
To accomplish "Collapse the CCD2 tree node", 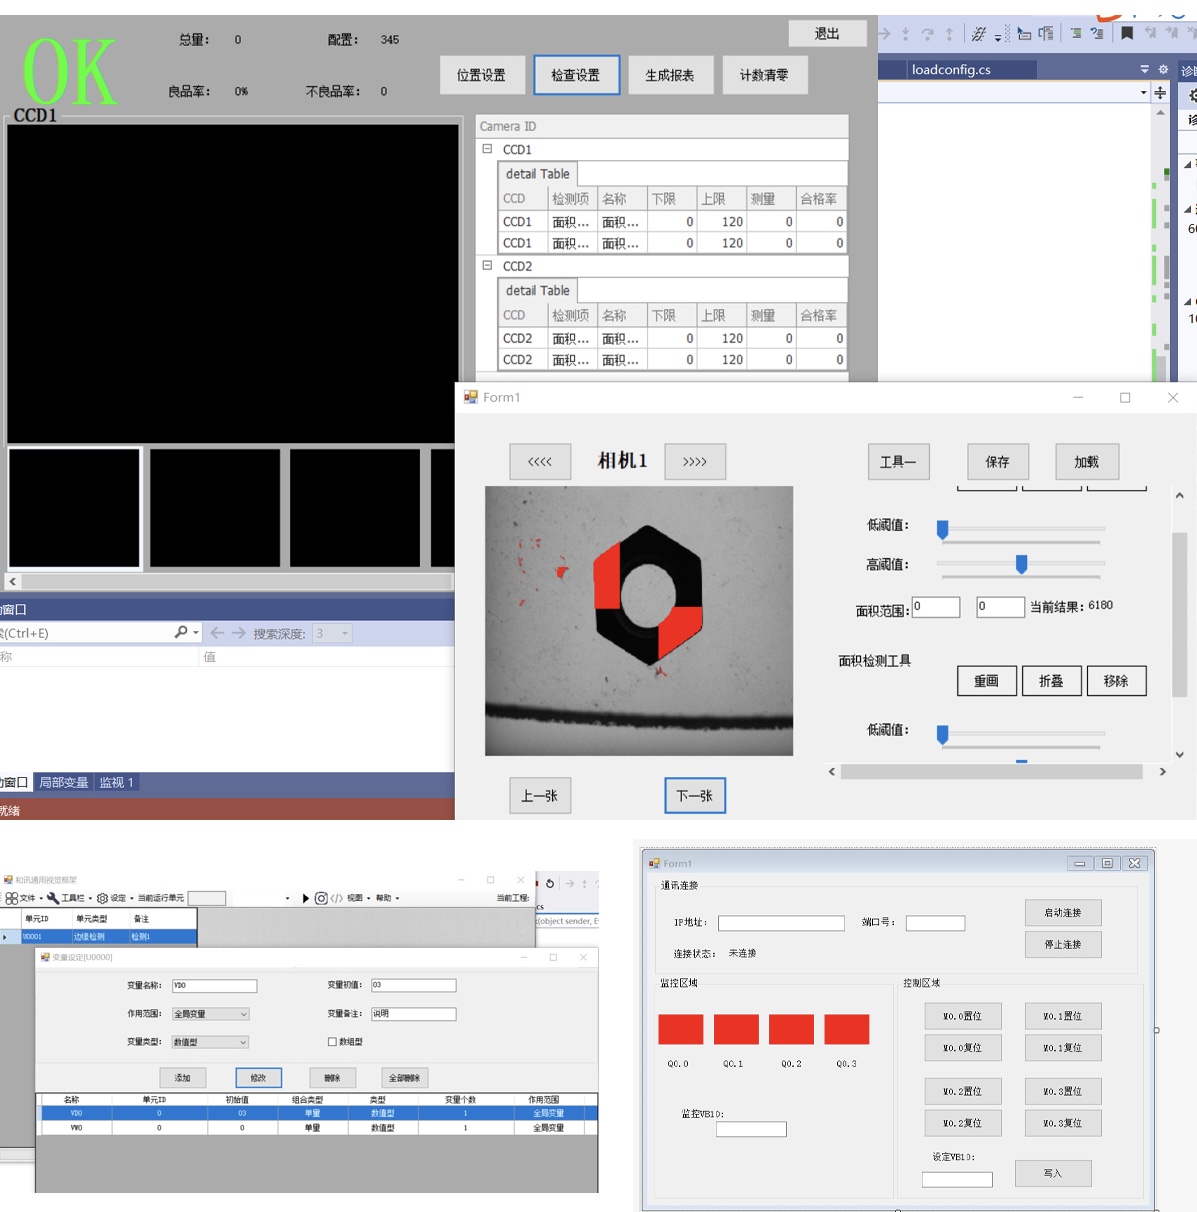I will pos(488,266).
